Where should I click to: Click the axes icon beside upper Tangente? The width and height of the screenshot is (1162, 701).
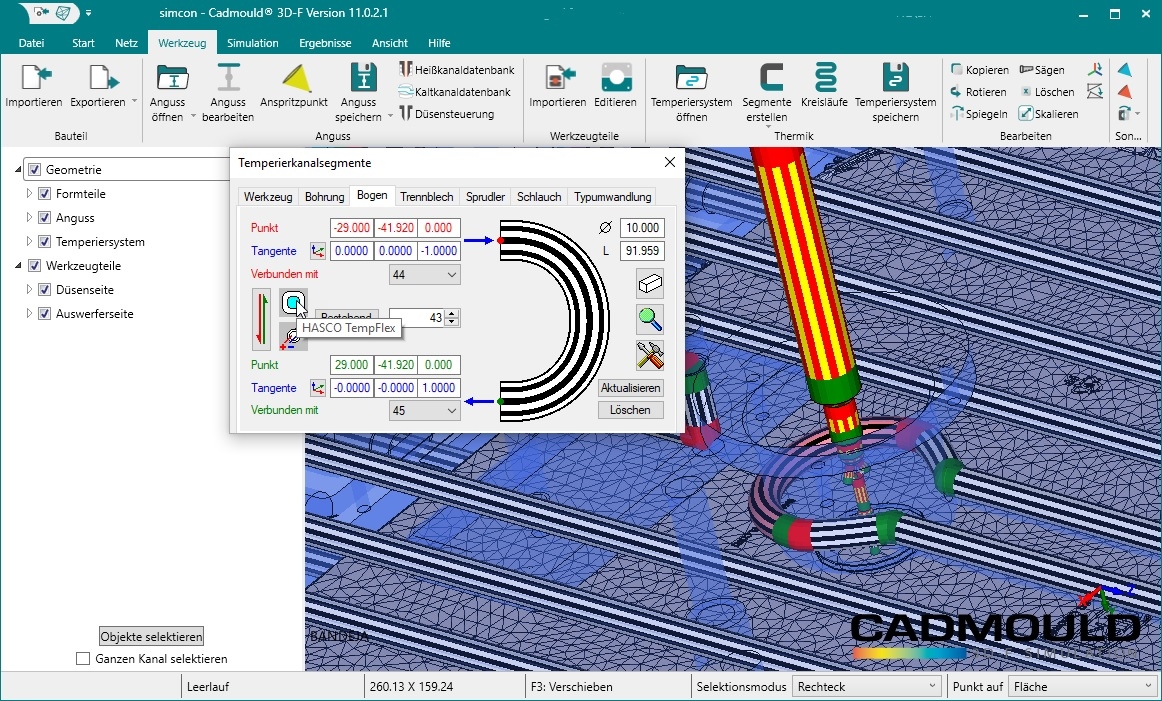(x=318, y=251)
